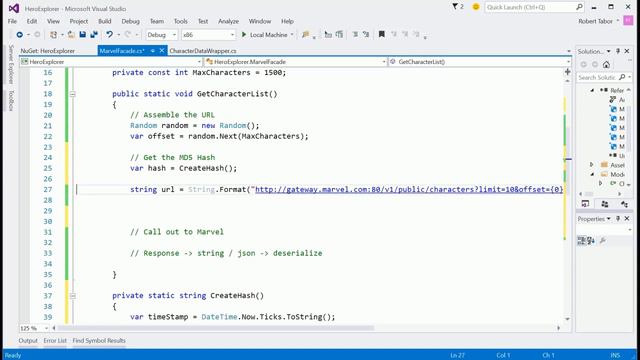This screenshot has height=360, width=640.
Task: Open the Analyze menu
Action: click(x=228, y=21)
